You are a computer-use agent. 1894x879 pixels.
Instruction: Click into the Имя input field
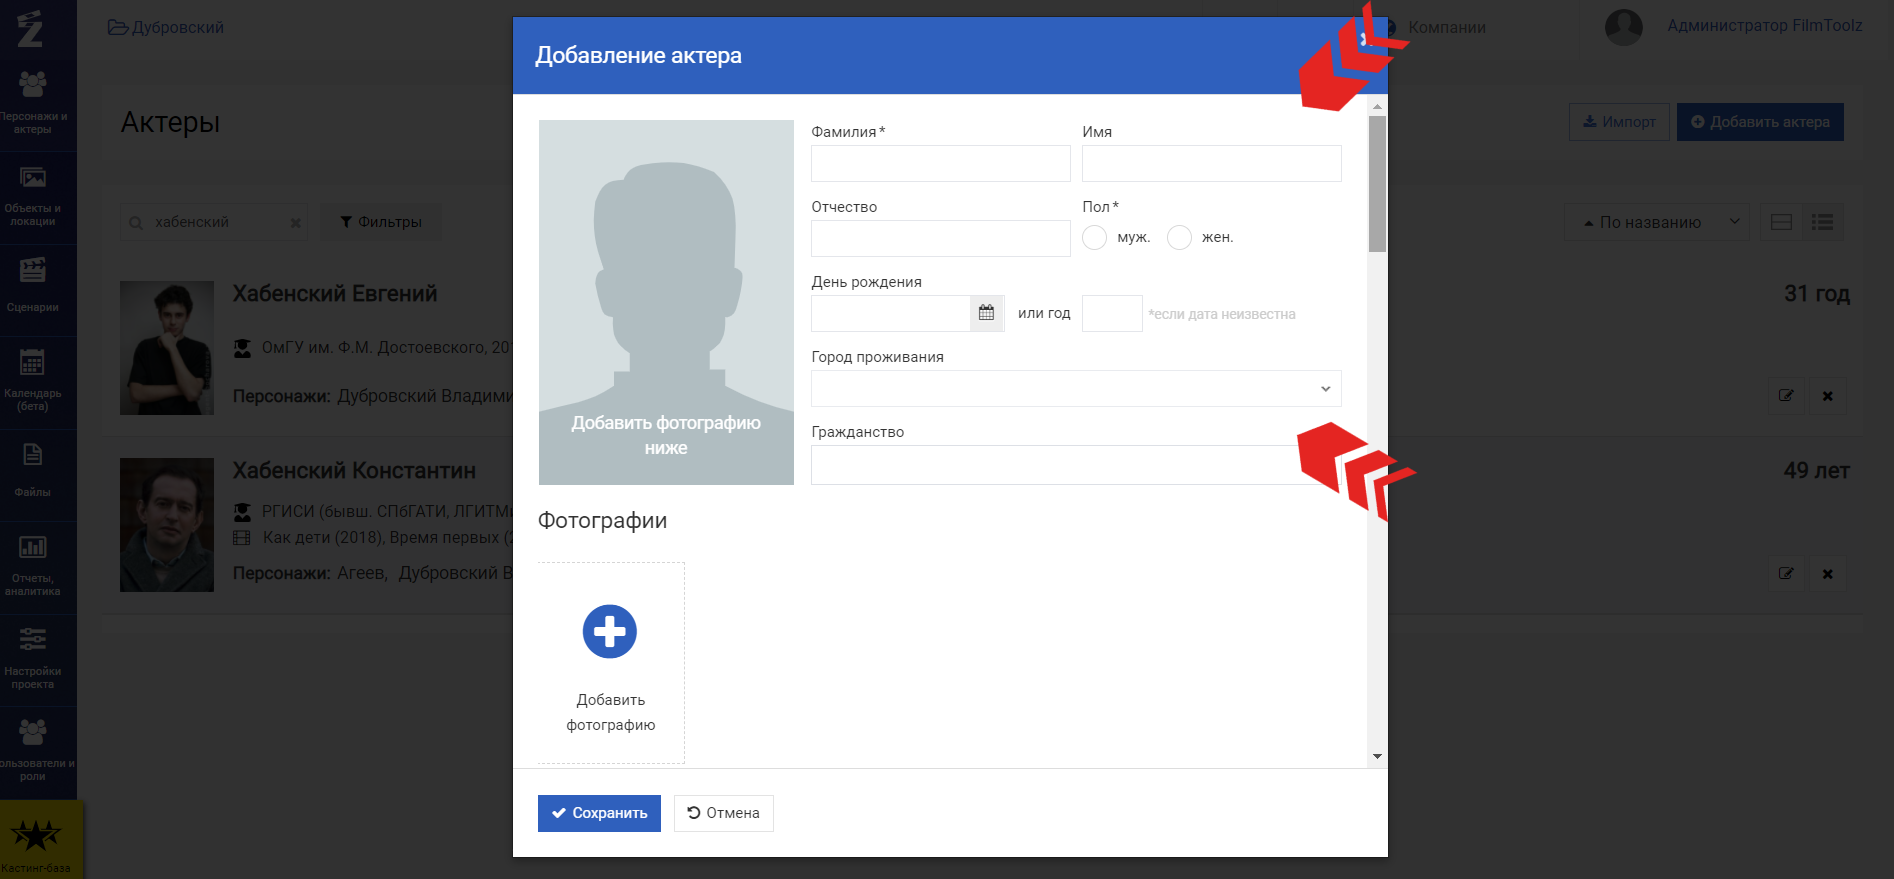point(1211,163)
